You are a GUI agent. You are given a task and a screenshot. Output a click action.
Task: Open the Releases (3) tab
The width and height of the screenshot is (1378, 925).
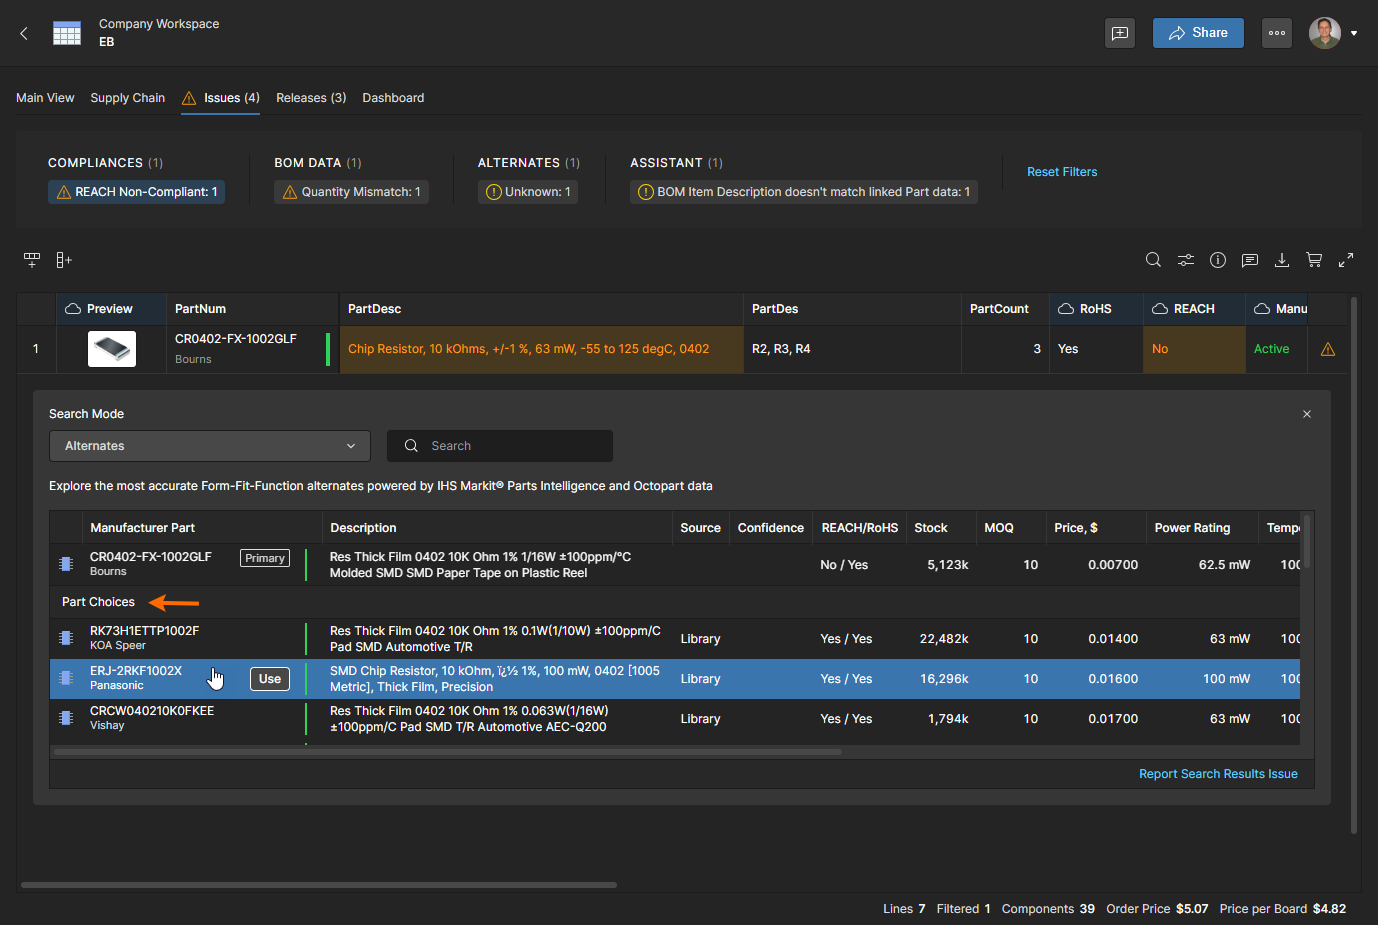311,98
